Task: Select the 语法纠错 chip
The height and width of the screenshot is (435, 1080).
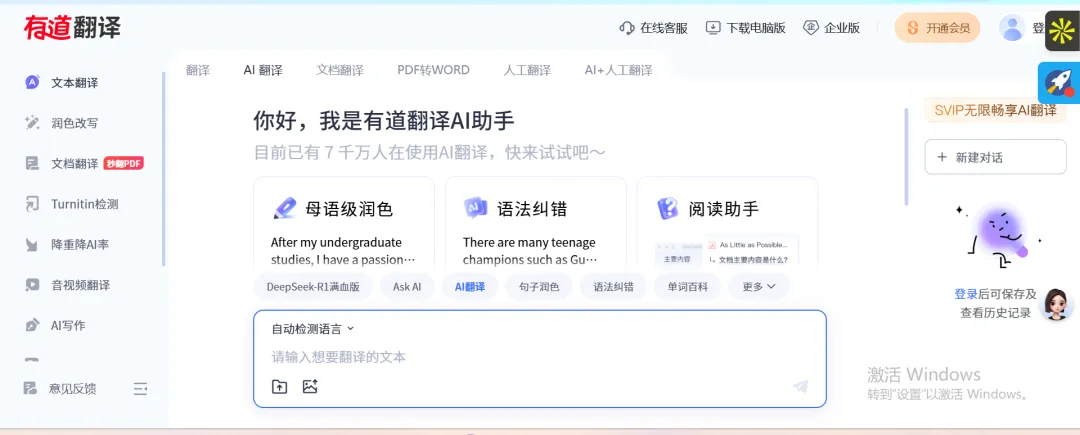Action: coord(613,286)
